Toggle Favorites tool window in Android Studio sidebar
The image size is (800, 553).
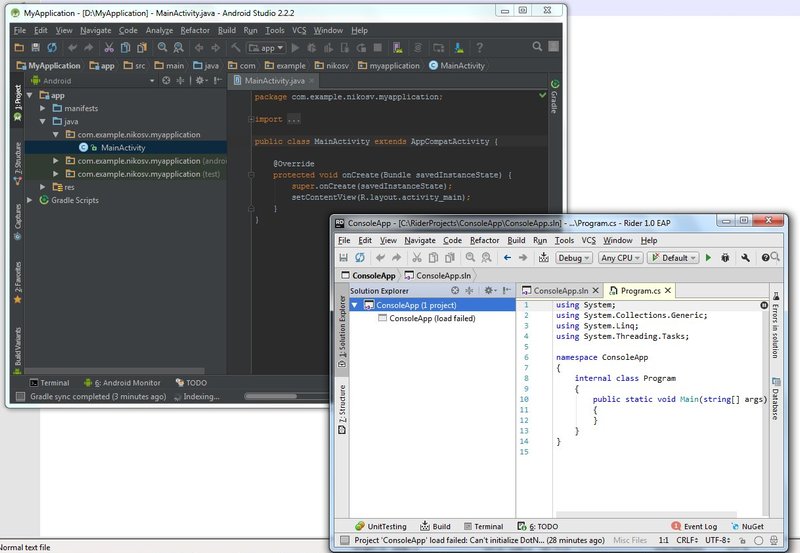(x=18, y=283)
